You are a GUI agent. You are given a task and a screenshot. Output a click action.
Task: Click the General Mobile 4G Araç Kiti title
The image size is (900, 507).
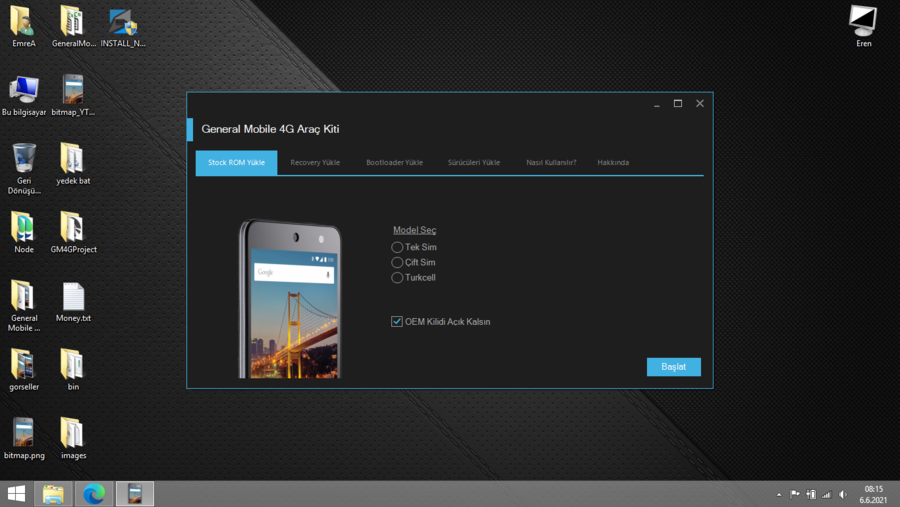(x=270, y=129)
